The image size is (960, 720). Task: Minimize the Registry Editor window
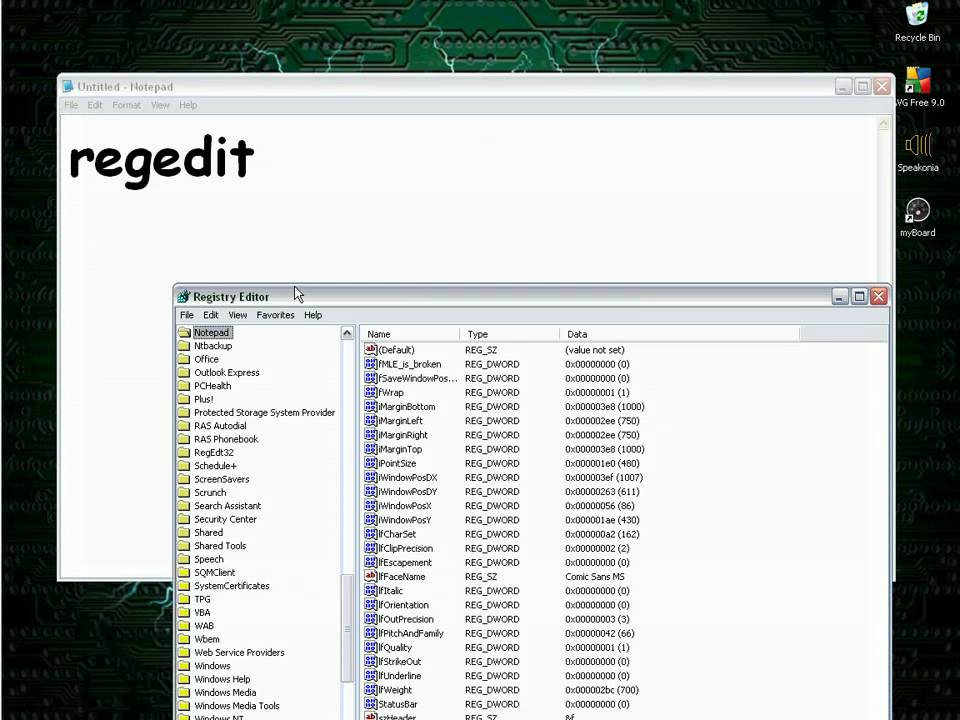click(x=840, y=297)
